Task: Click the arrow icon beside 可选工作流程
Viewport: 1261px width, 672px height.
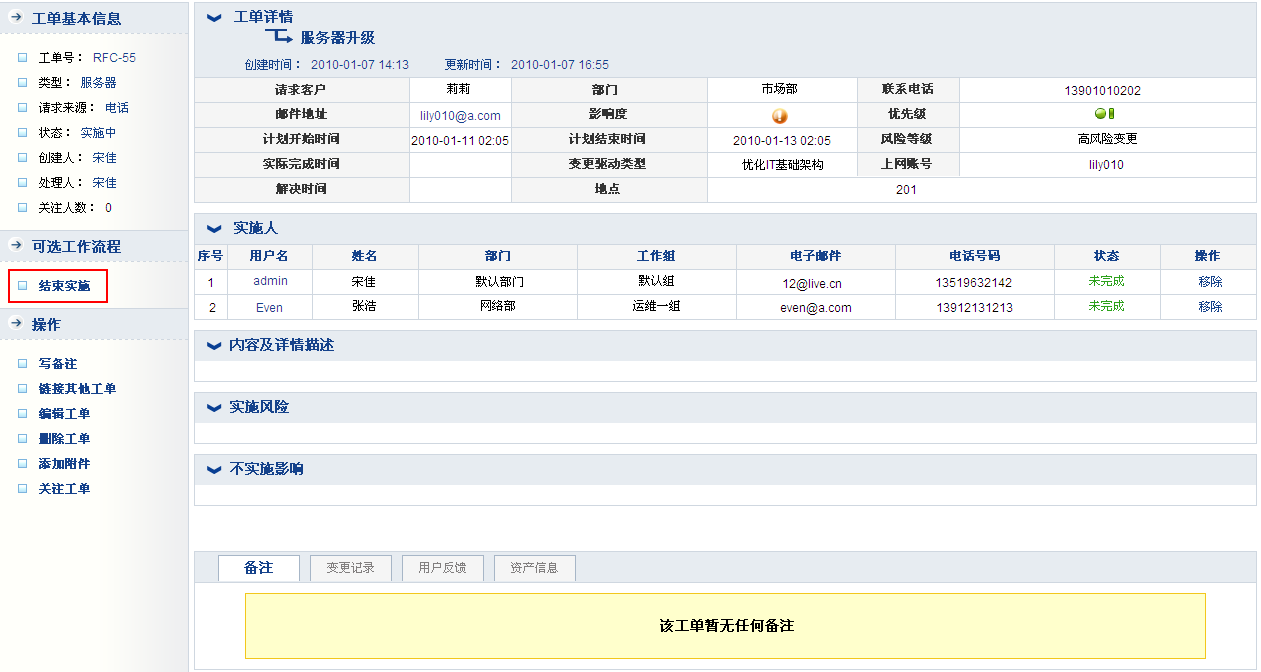Action: click(16, 246)
